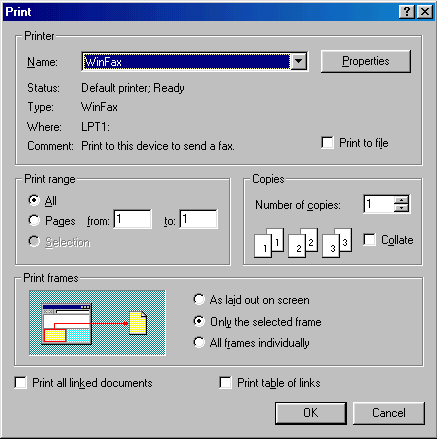
Task: Open printer Properties
Action: [366, 61]
